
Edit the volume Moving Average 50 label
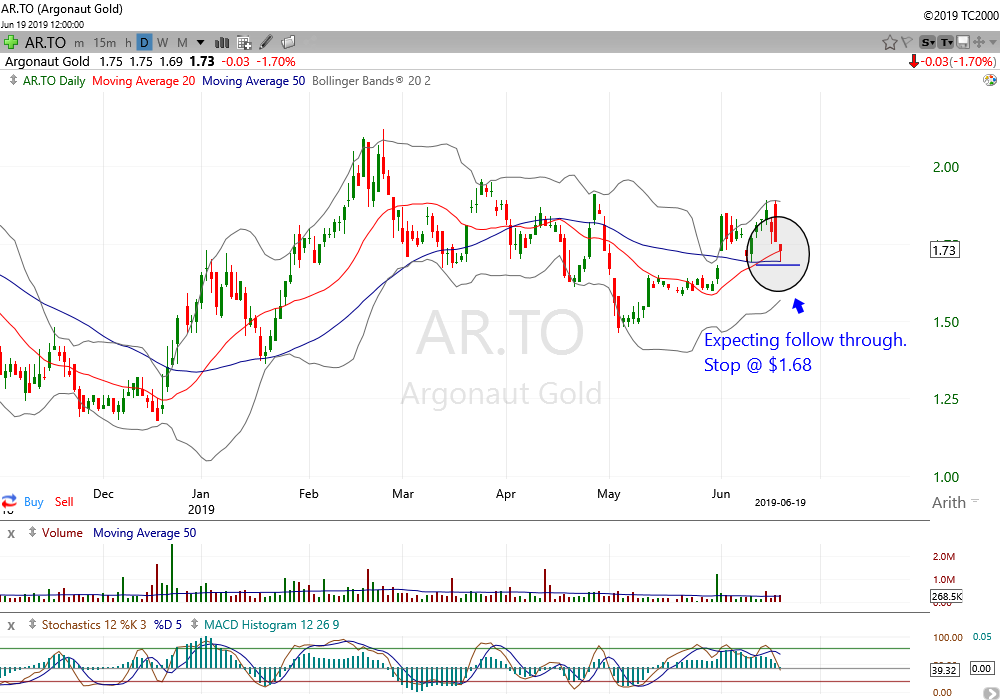[145, 532]
